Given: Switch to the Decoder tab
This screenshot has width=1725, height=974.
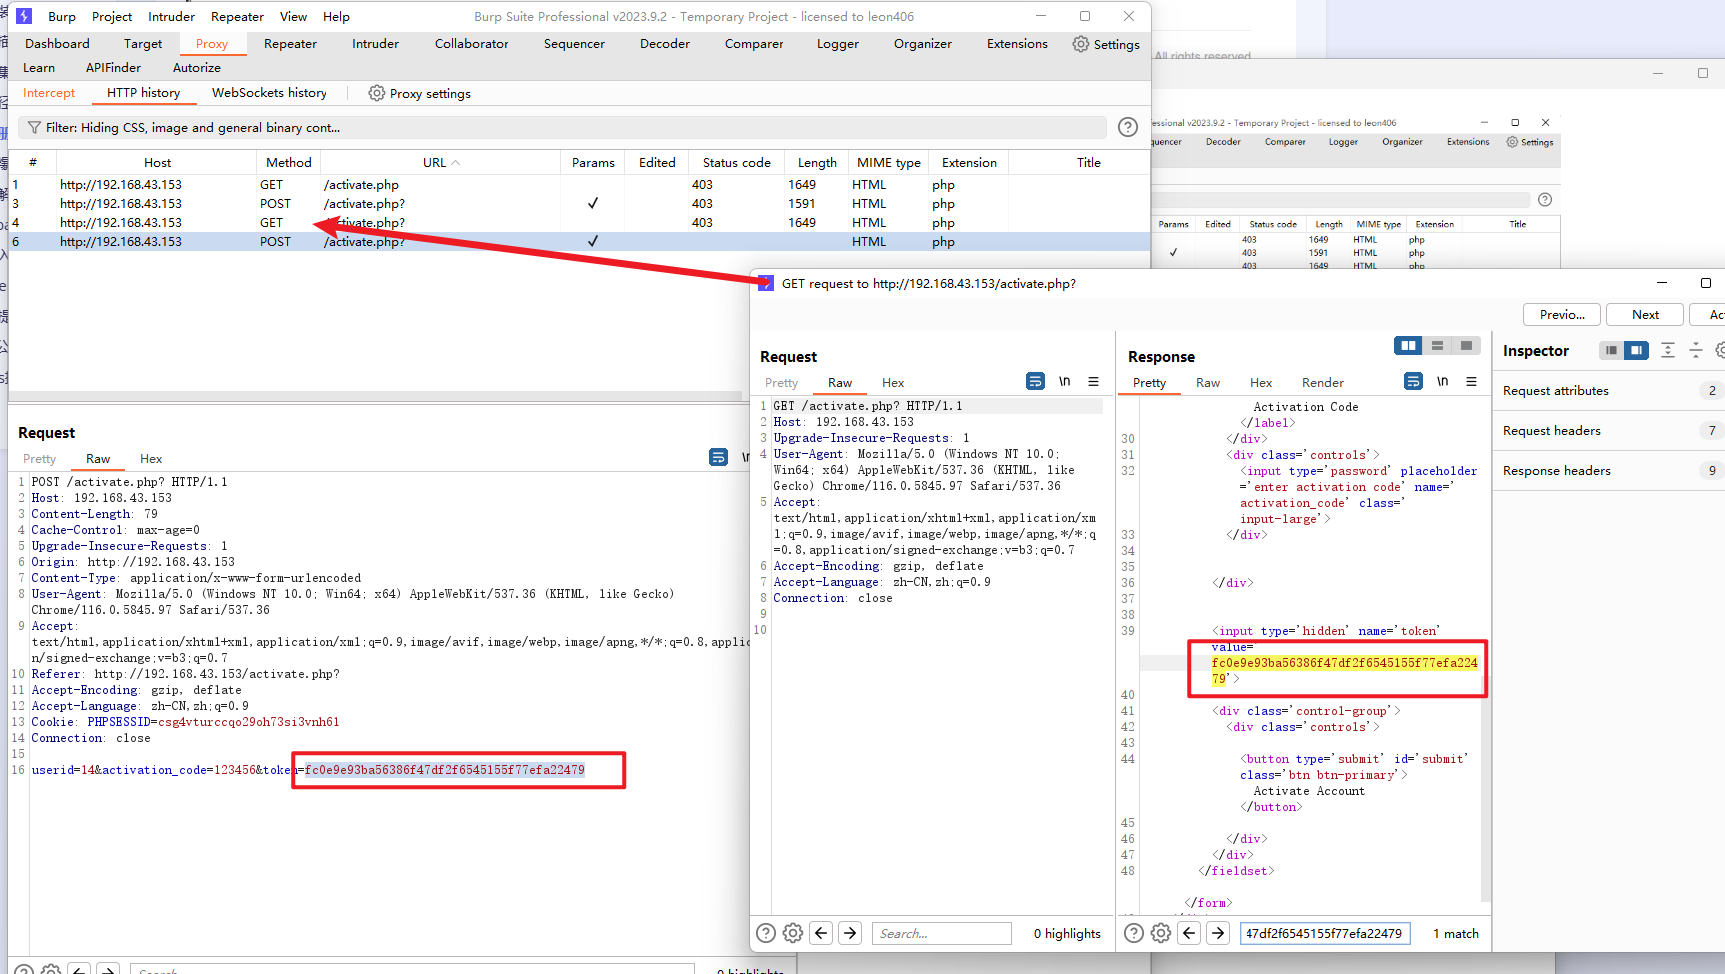Looking at the screenshot, I should (665, 44).
